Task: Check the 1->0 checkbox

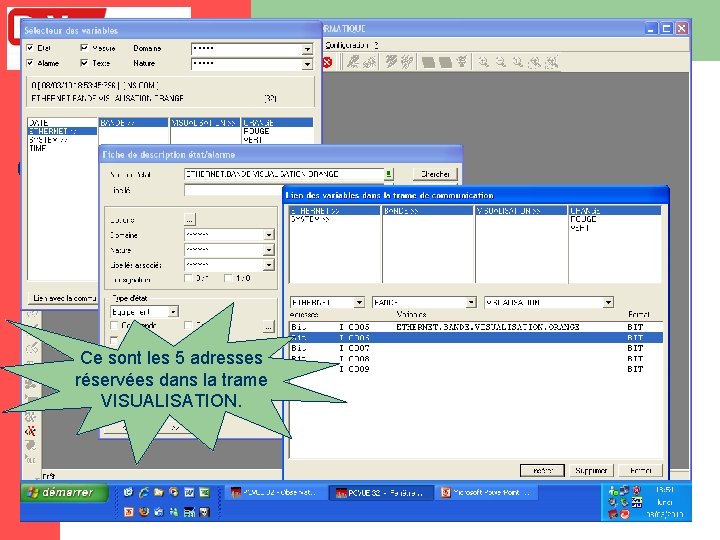Action: [x=228, y=278]
